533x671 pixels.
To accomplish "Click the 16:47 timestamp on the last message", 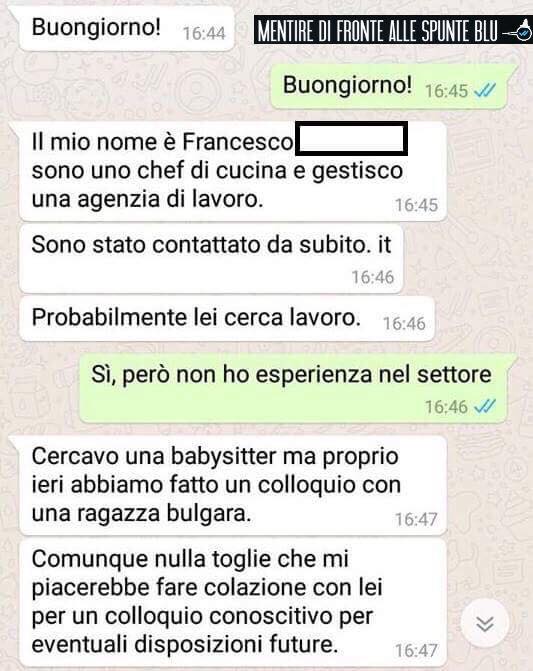I will tap(416, 650).
